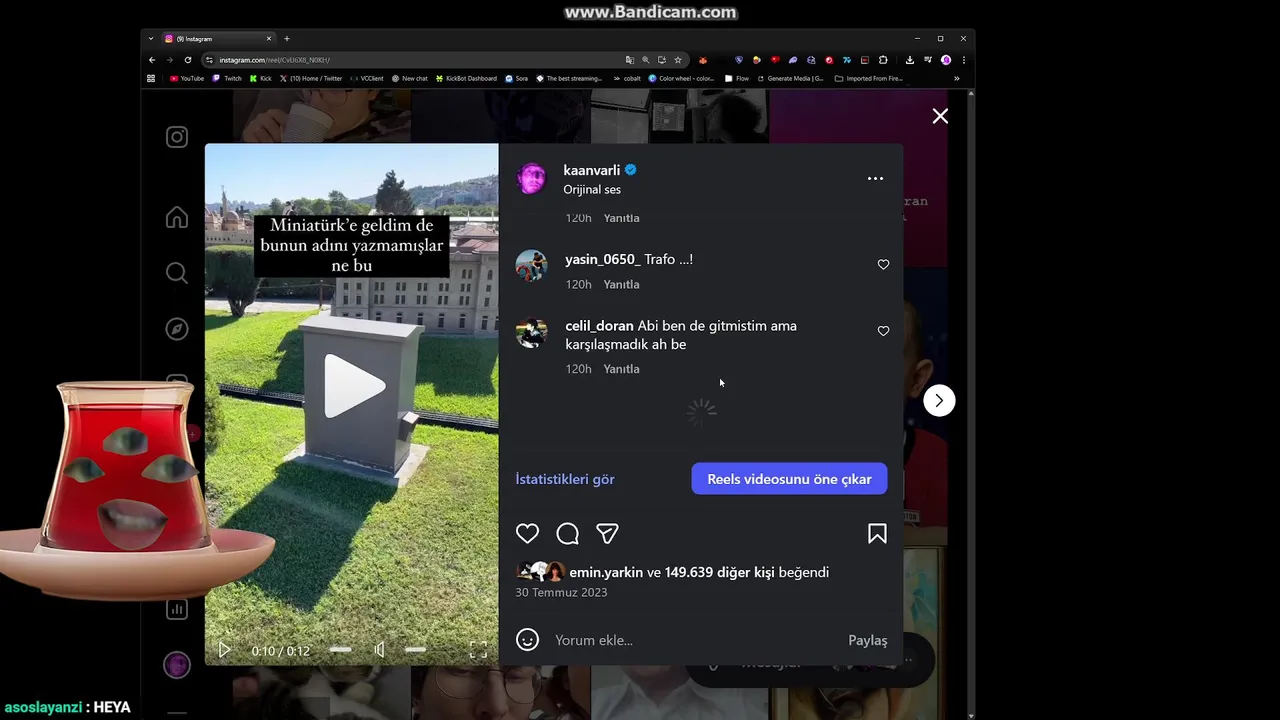Open the Explore compass icon
This screenshot has height=720, width=1280.
177,329
